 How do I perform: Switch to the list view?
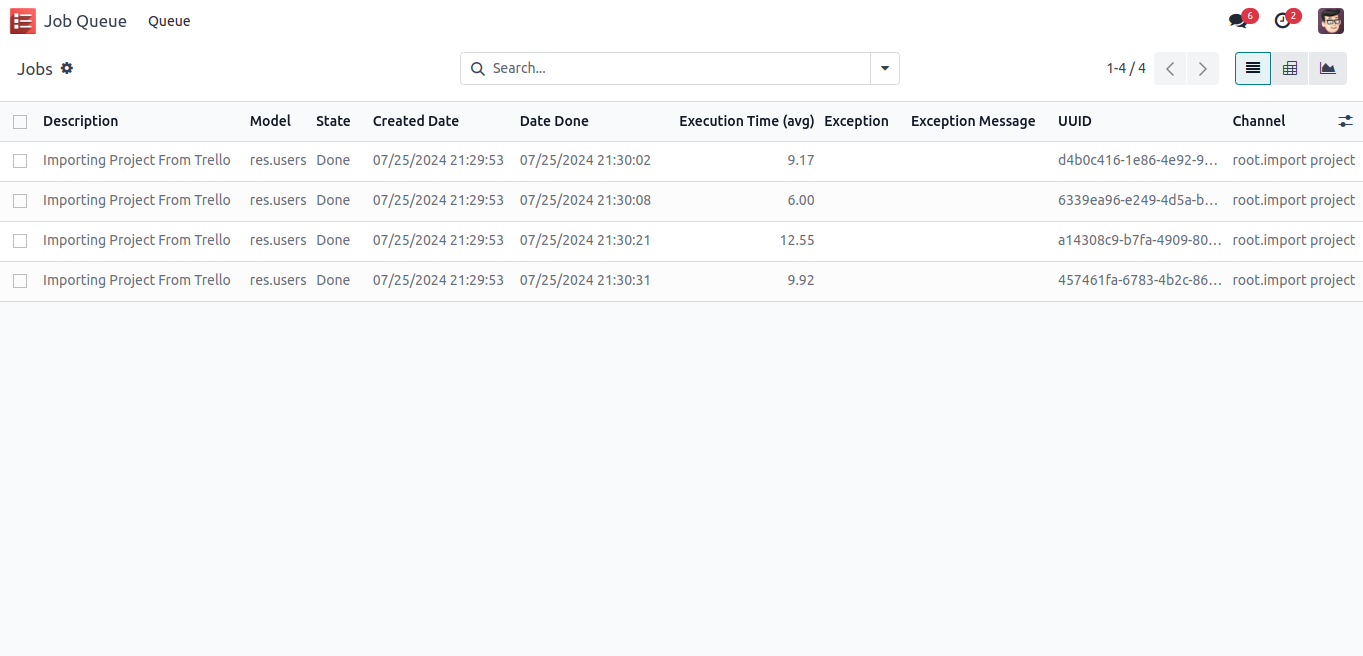coord(1253,68)
